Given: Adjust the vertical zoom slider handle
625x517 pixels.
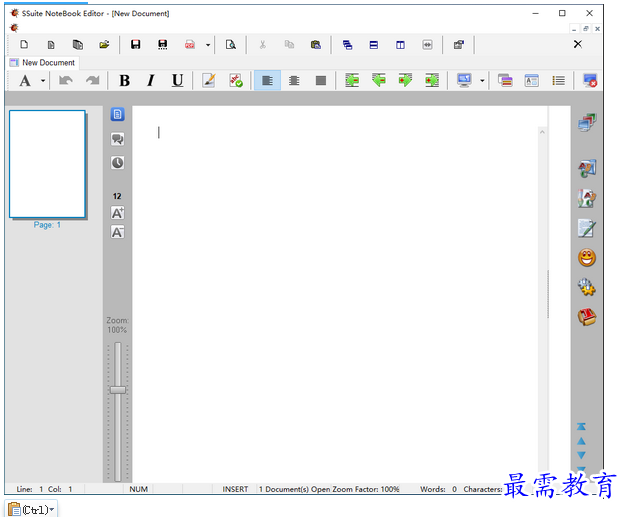Looking at the screenshot, I should point(118,390).
